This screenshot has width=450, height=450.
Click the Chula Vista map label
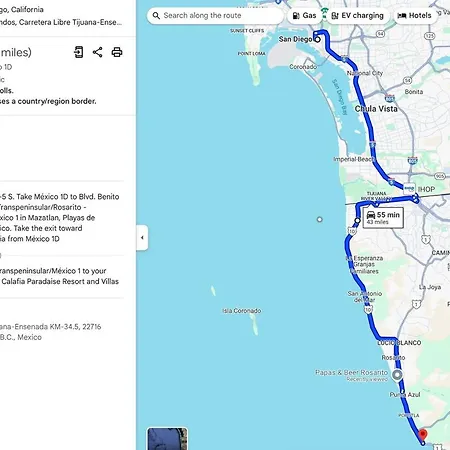pyautogui.click(x=376, y=109)
